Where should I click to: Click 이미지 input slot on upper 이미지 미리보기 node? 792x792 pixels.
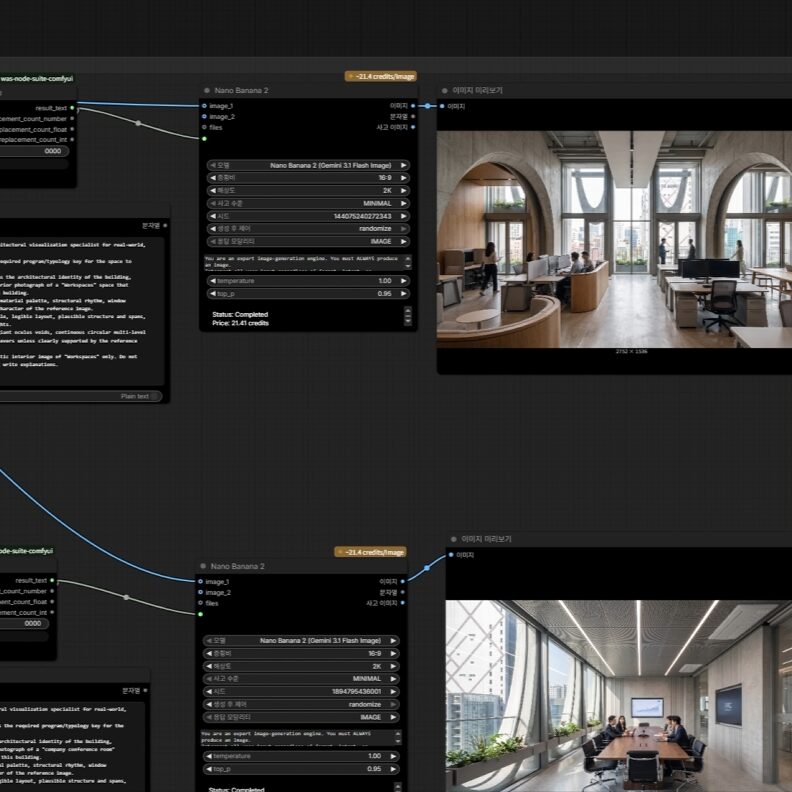click(x=442, y=106)
